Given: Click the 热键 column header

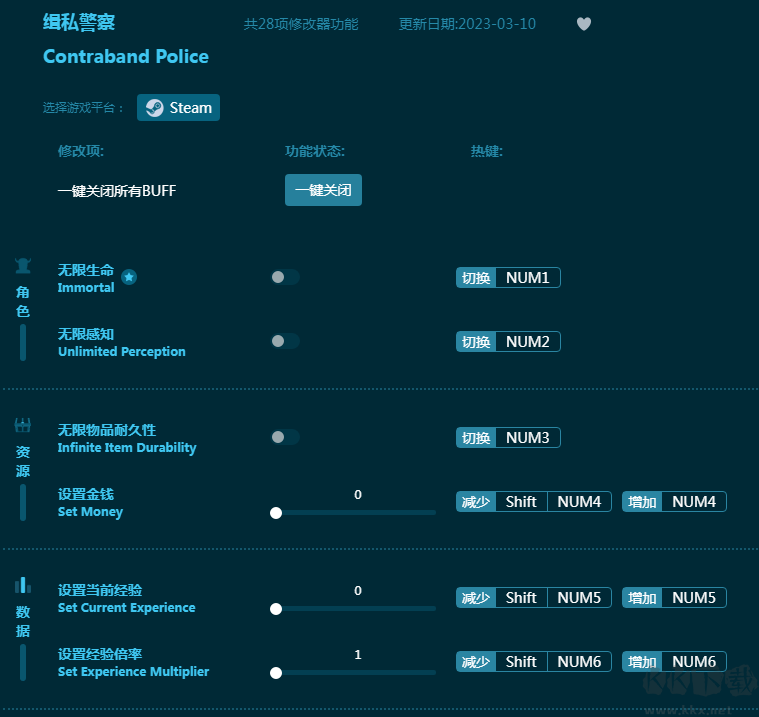Looking at the screenshot, I should 486,151.
